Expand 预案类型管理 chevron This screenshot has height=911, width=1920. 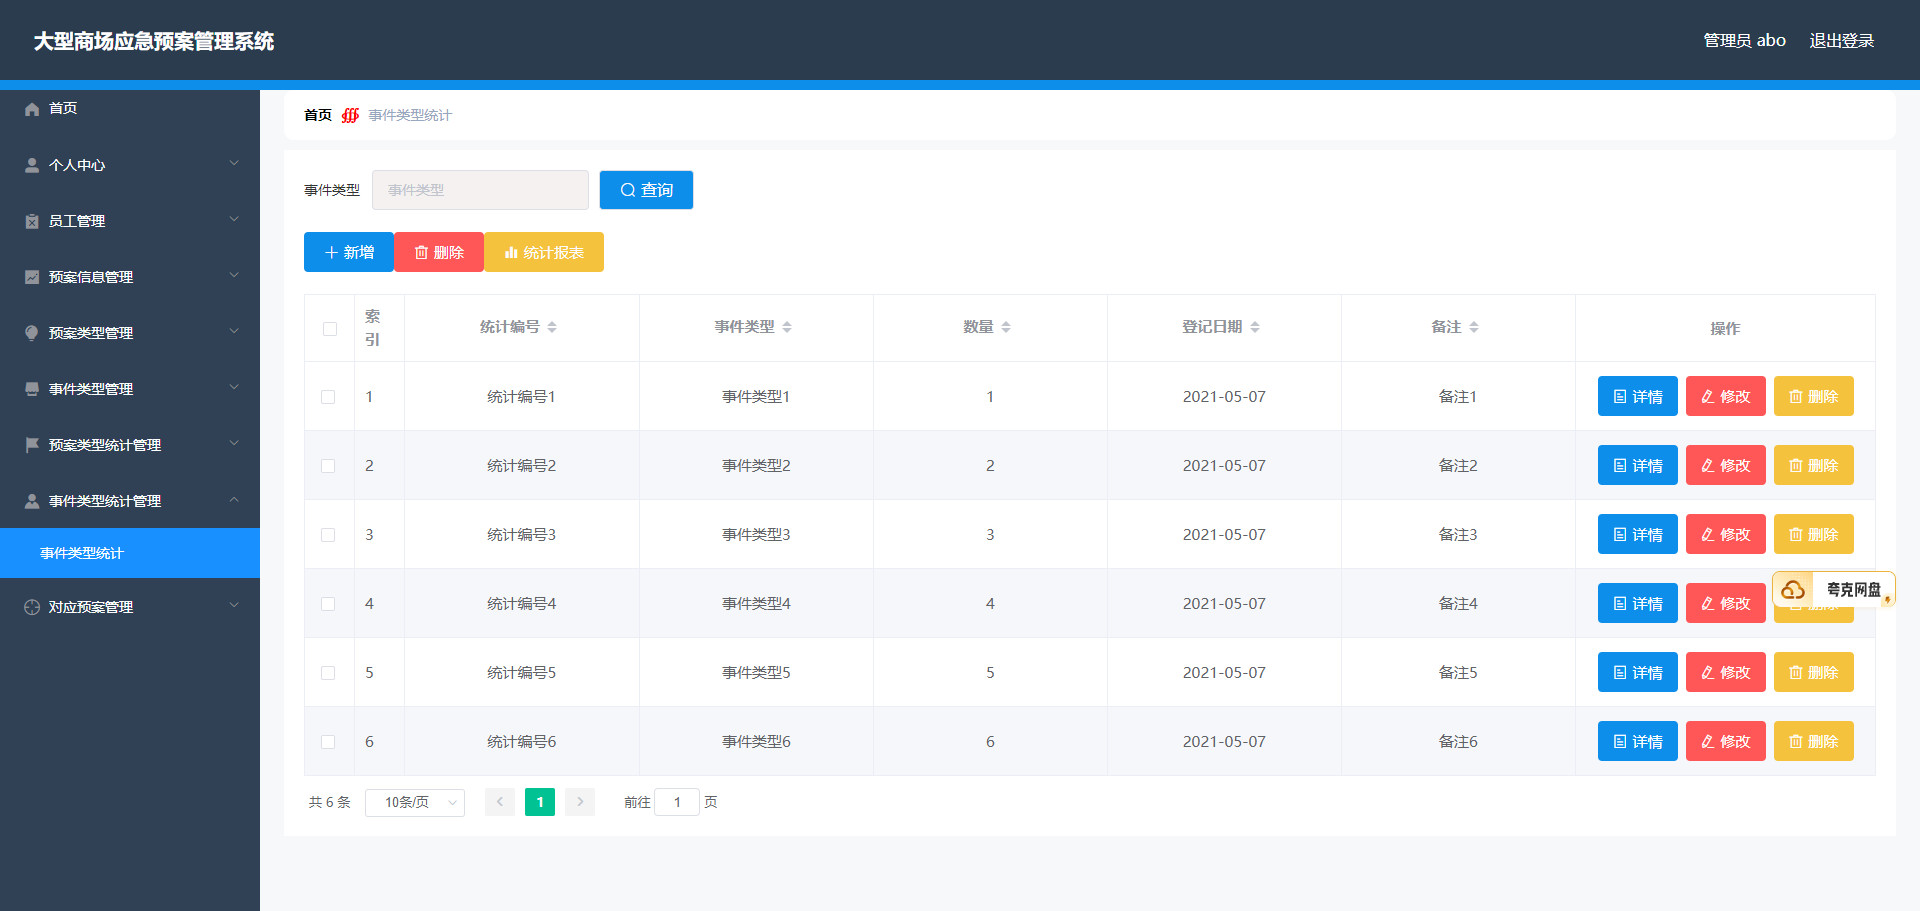click(x=234, y=331)
